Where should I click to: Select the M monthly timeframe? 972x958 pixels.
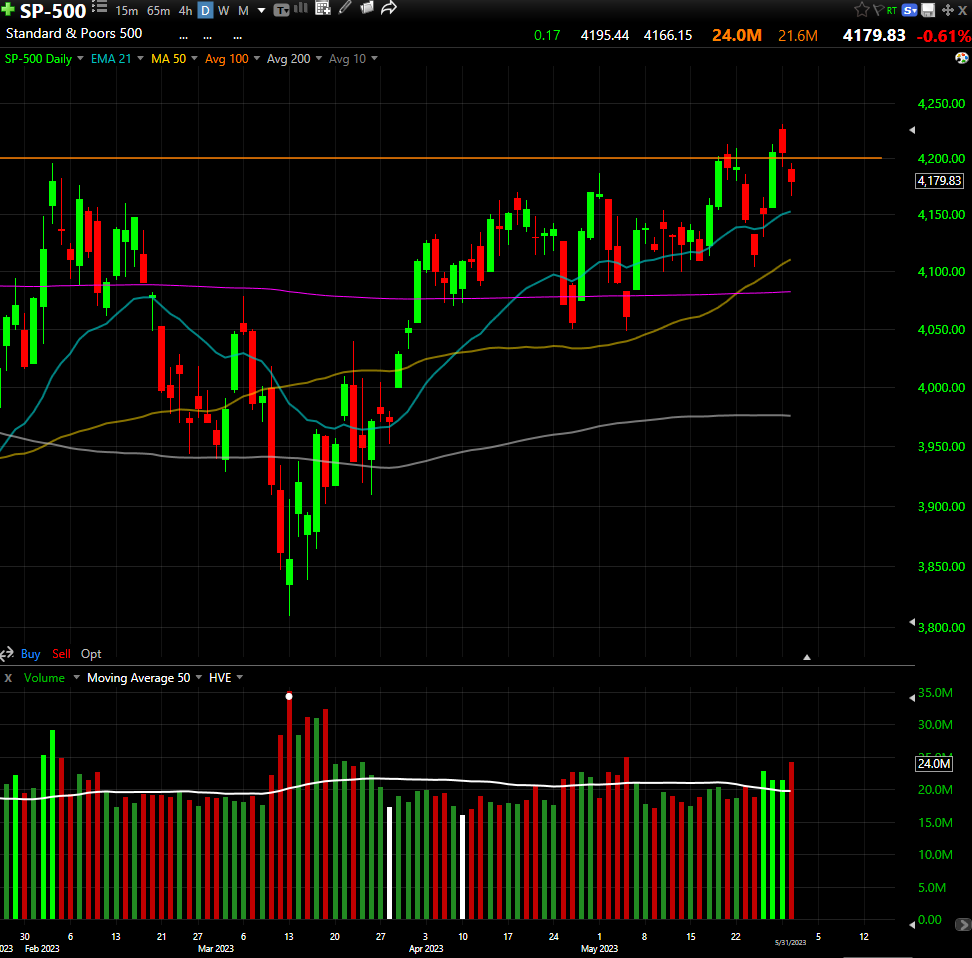click(x=243, y=11)
